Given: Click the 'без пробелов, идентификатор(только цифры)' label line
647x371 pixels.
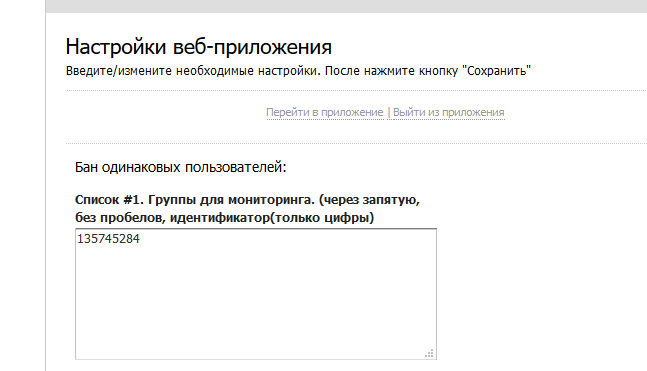Looking at the screenshot, I should [x=224, y=217].
